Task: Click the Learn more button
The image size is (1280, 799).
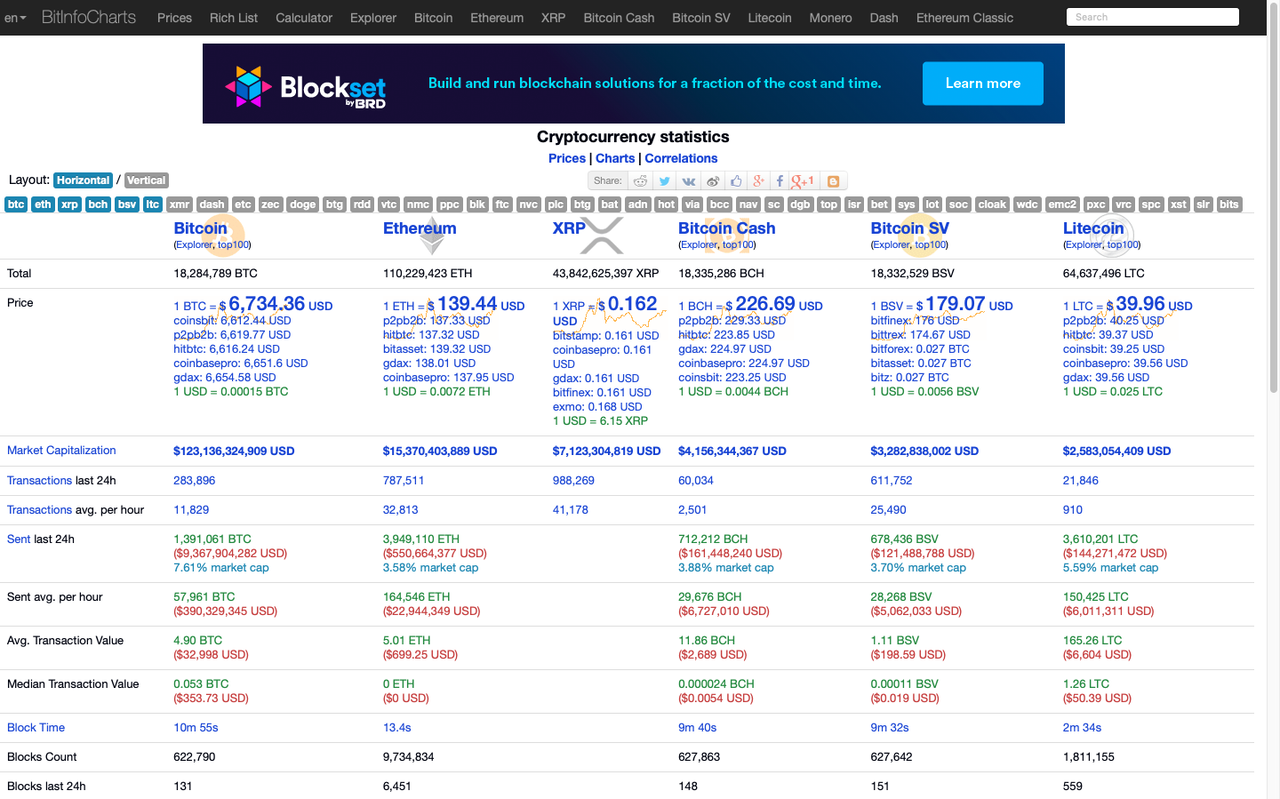Action: 982,83
